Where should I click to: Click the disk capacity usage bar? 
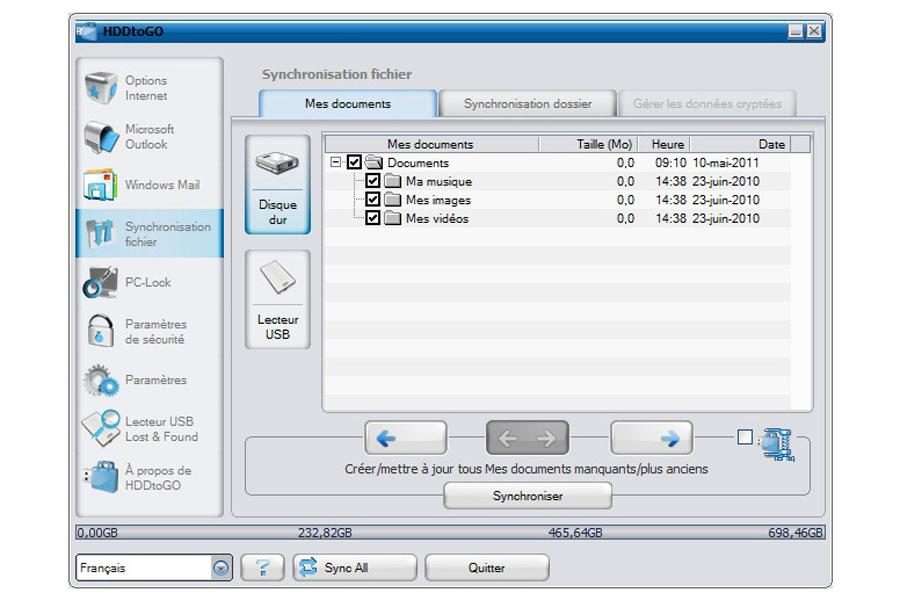tap(451, 532)
